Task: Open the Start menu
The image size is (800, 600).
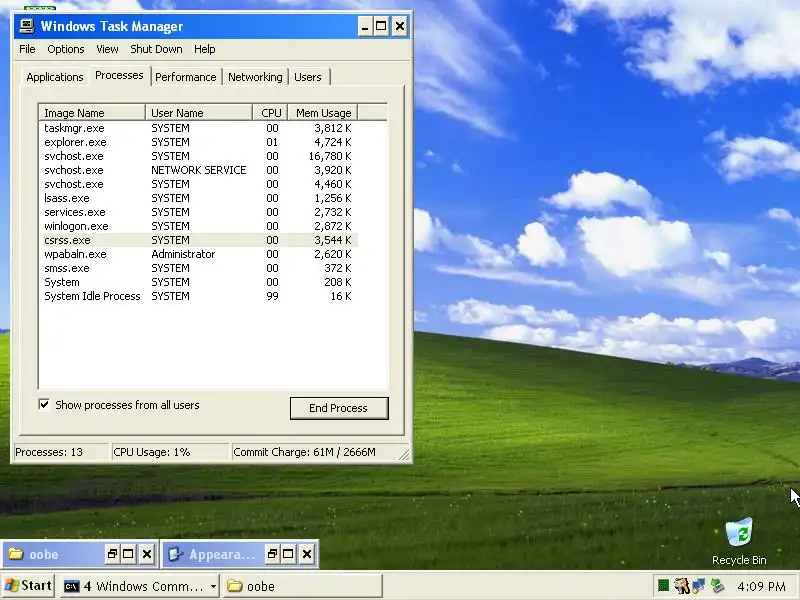Action: [x=28, y=586]
